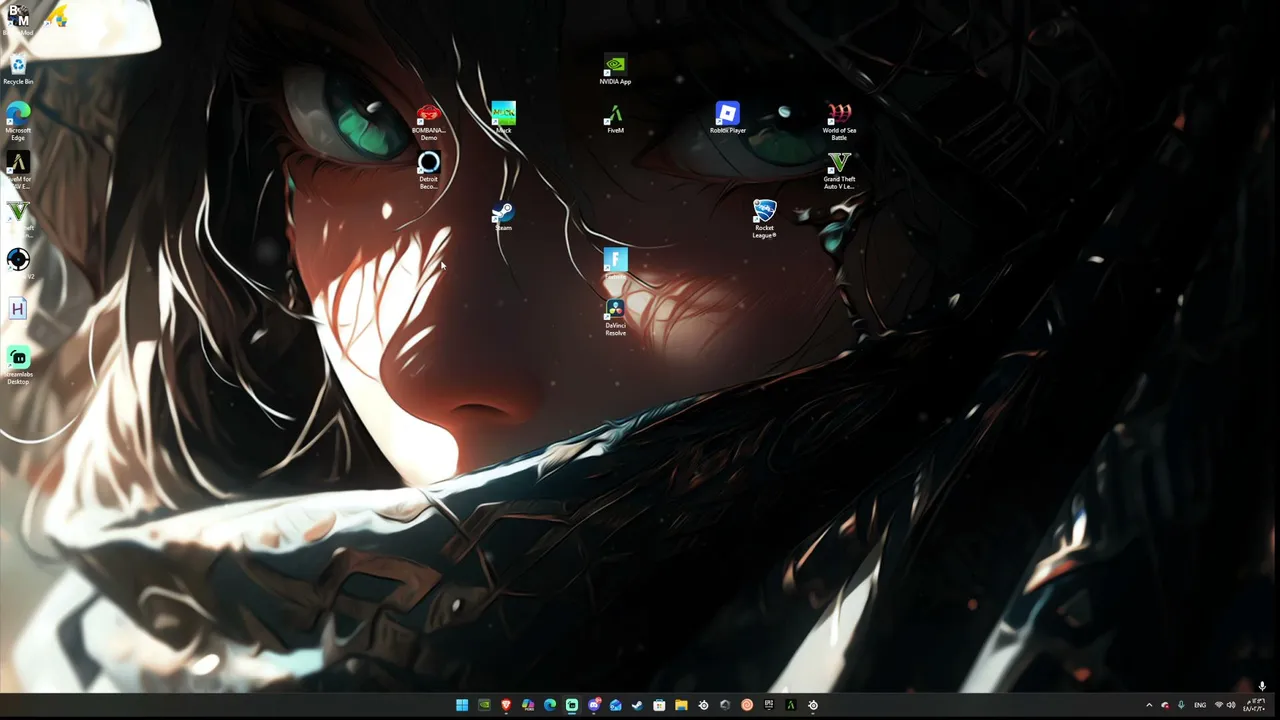Open the network quick settings icon
This screenshot has width=1280, height=720.
click(x=1218, y=705)
